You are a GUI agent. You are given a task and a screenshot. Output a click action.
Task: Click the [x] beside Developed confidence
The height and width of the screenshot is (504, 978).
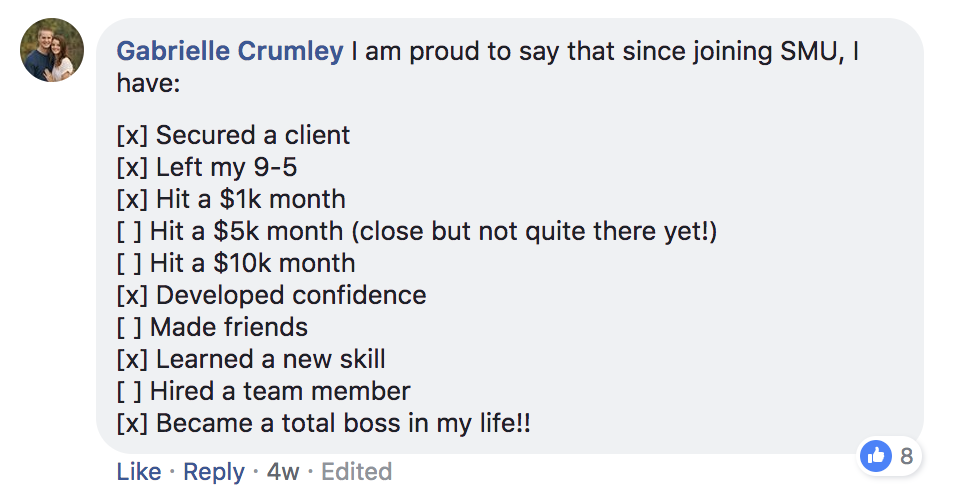[133, 295]
